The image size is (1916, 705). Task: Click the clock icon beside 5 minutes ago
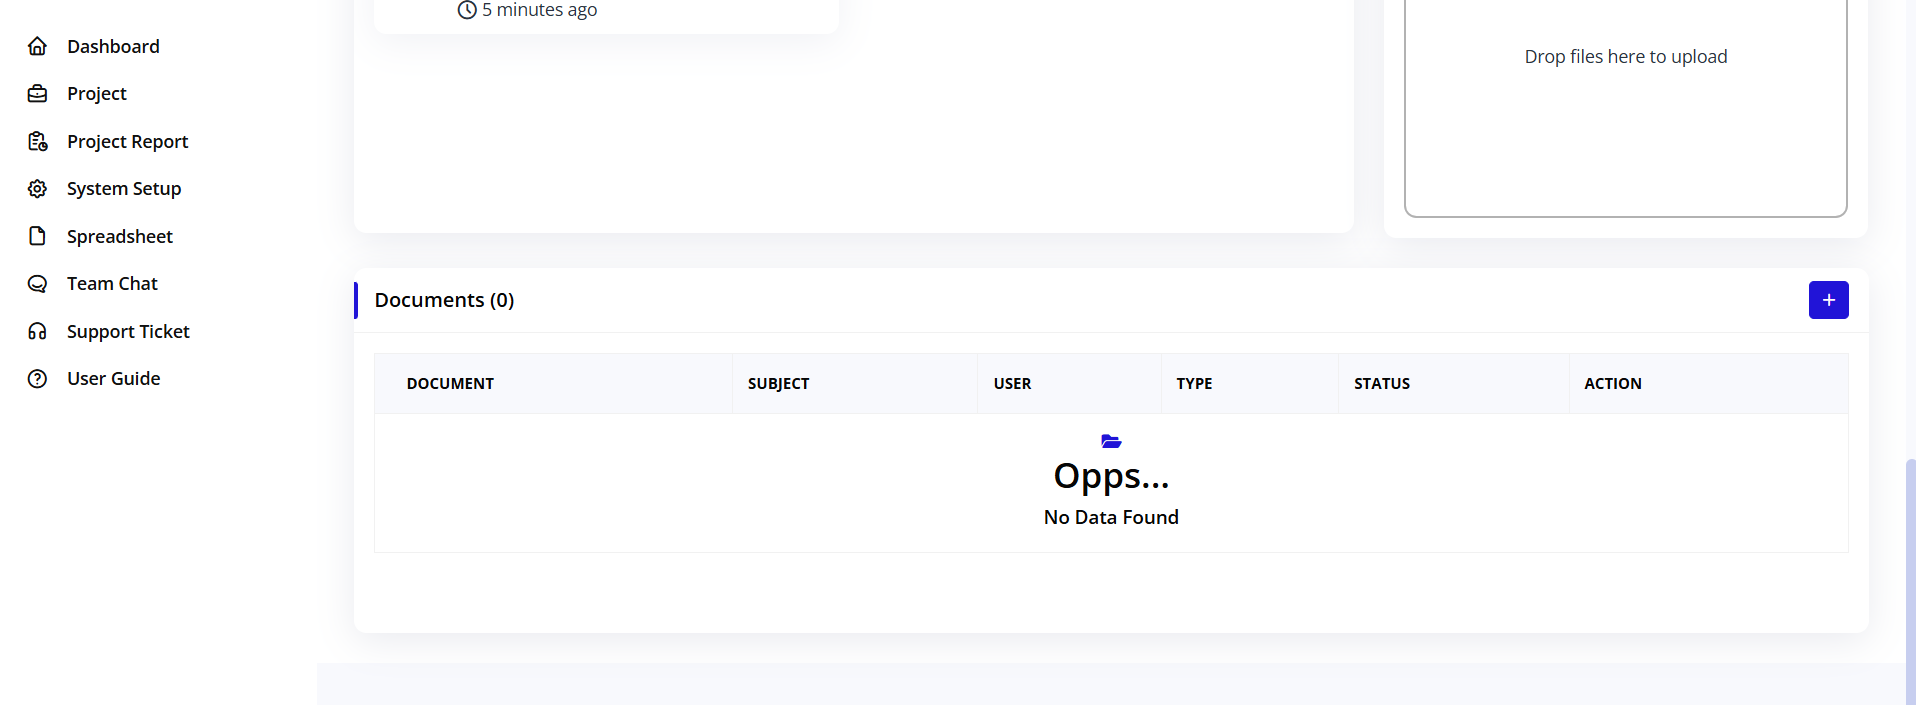tap(467, 10)
